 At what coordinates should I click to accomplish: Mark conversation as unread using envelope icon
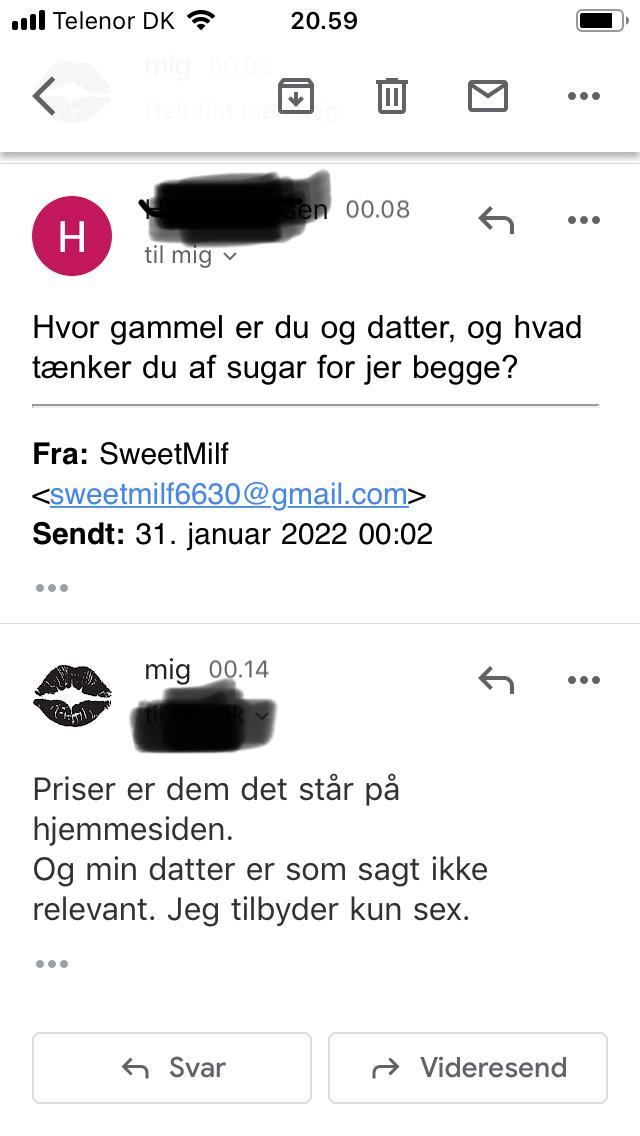(x=488, y=97)
